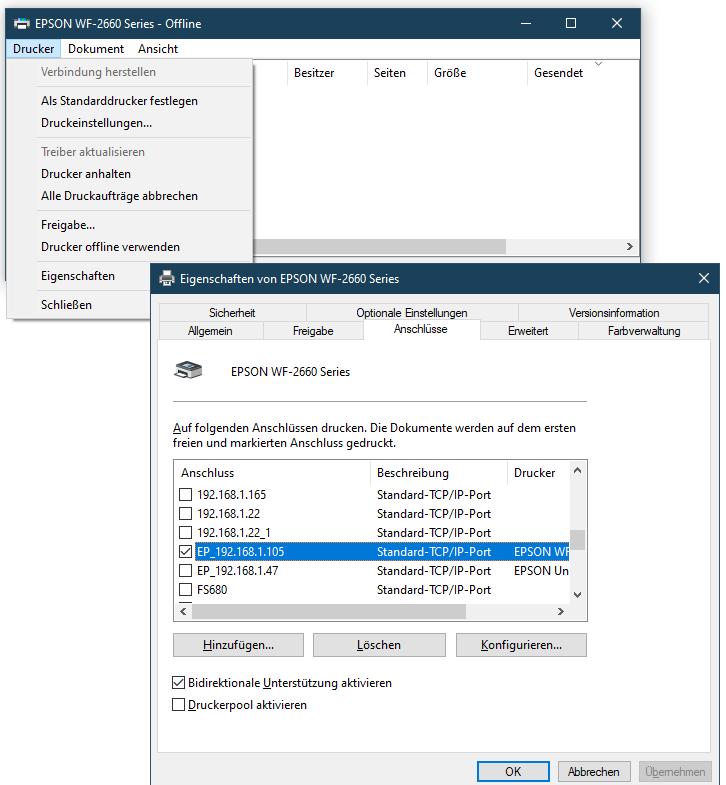The width and height of the screenshot is (726, 785).
Task: Toggle Drucker offline verwenden
Action: coord(110,247)
